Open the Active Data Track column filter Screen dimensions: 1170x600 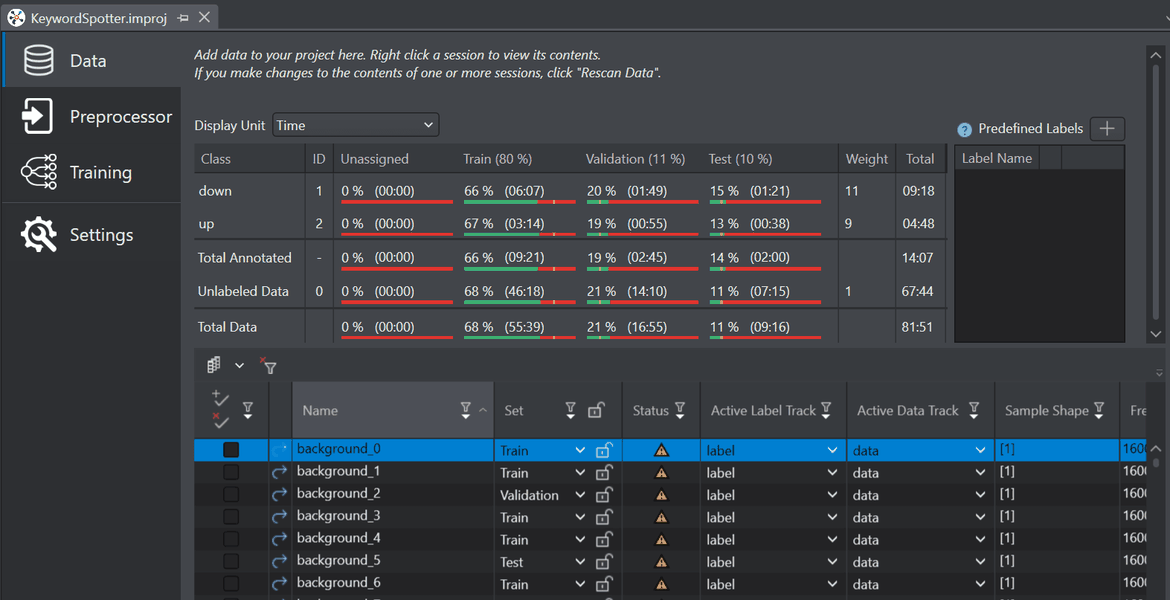point(974,410)
